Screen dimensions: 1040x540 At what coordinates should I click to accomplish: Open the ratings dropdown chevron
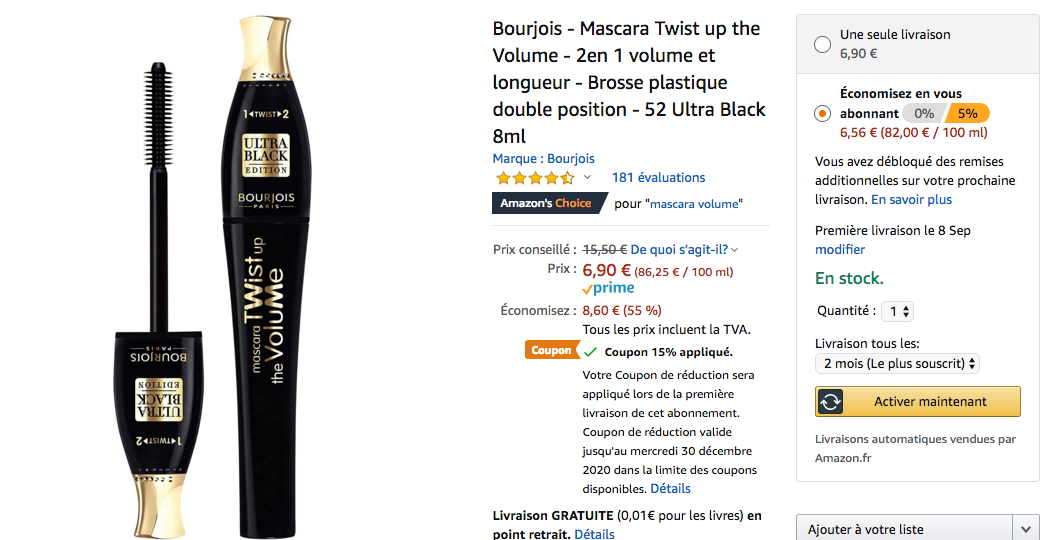[587, 178]
